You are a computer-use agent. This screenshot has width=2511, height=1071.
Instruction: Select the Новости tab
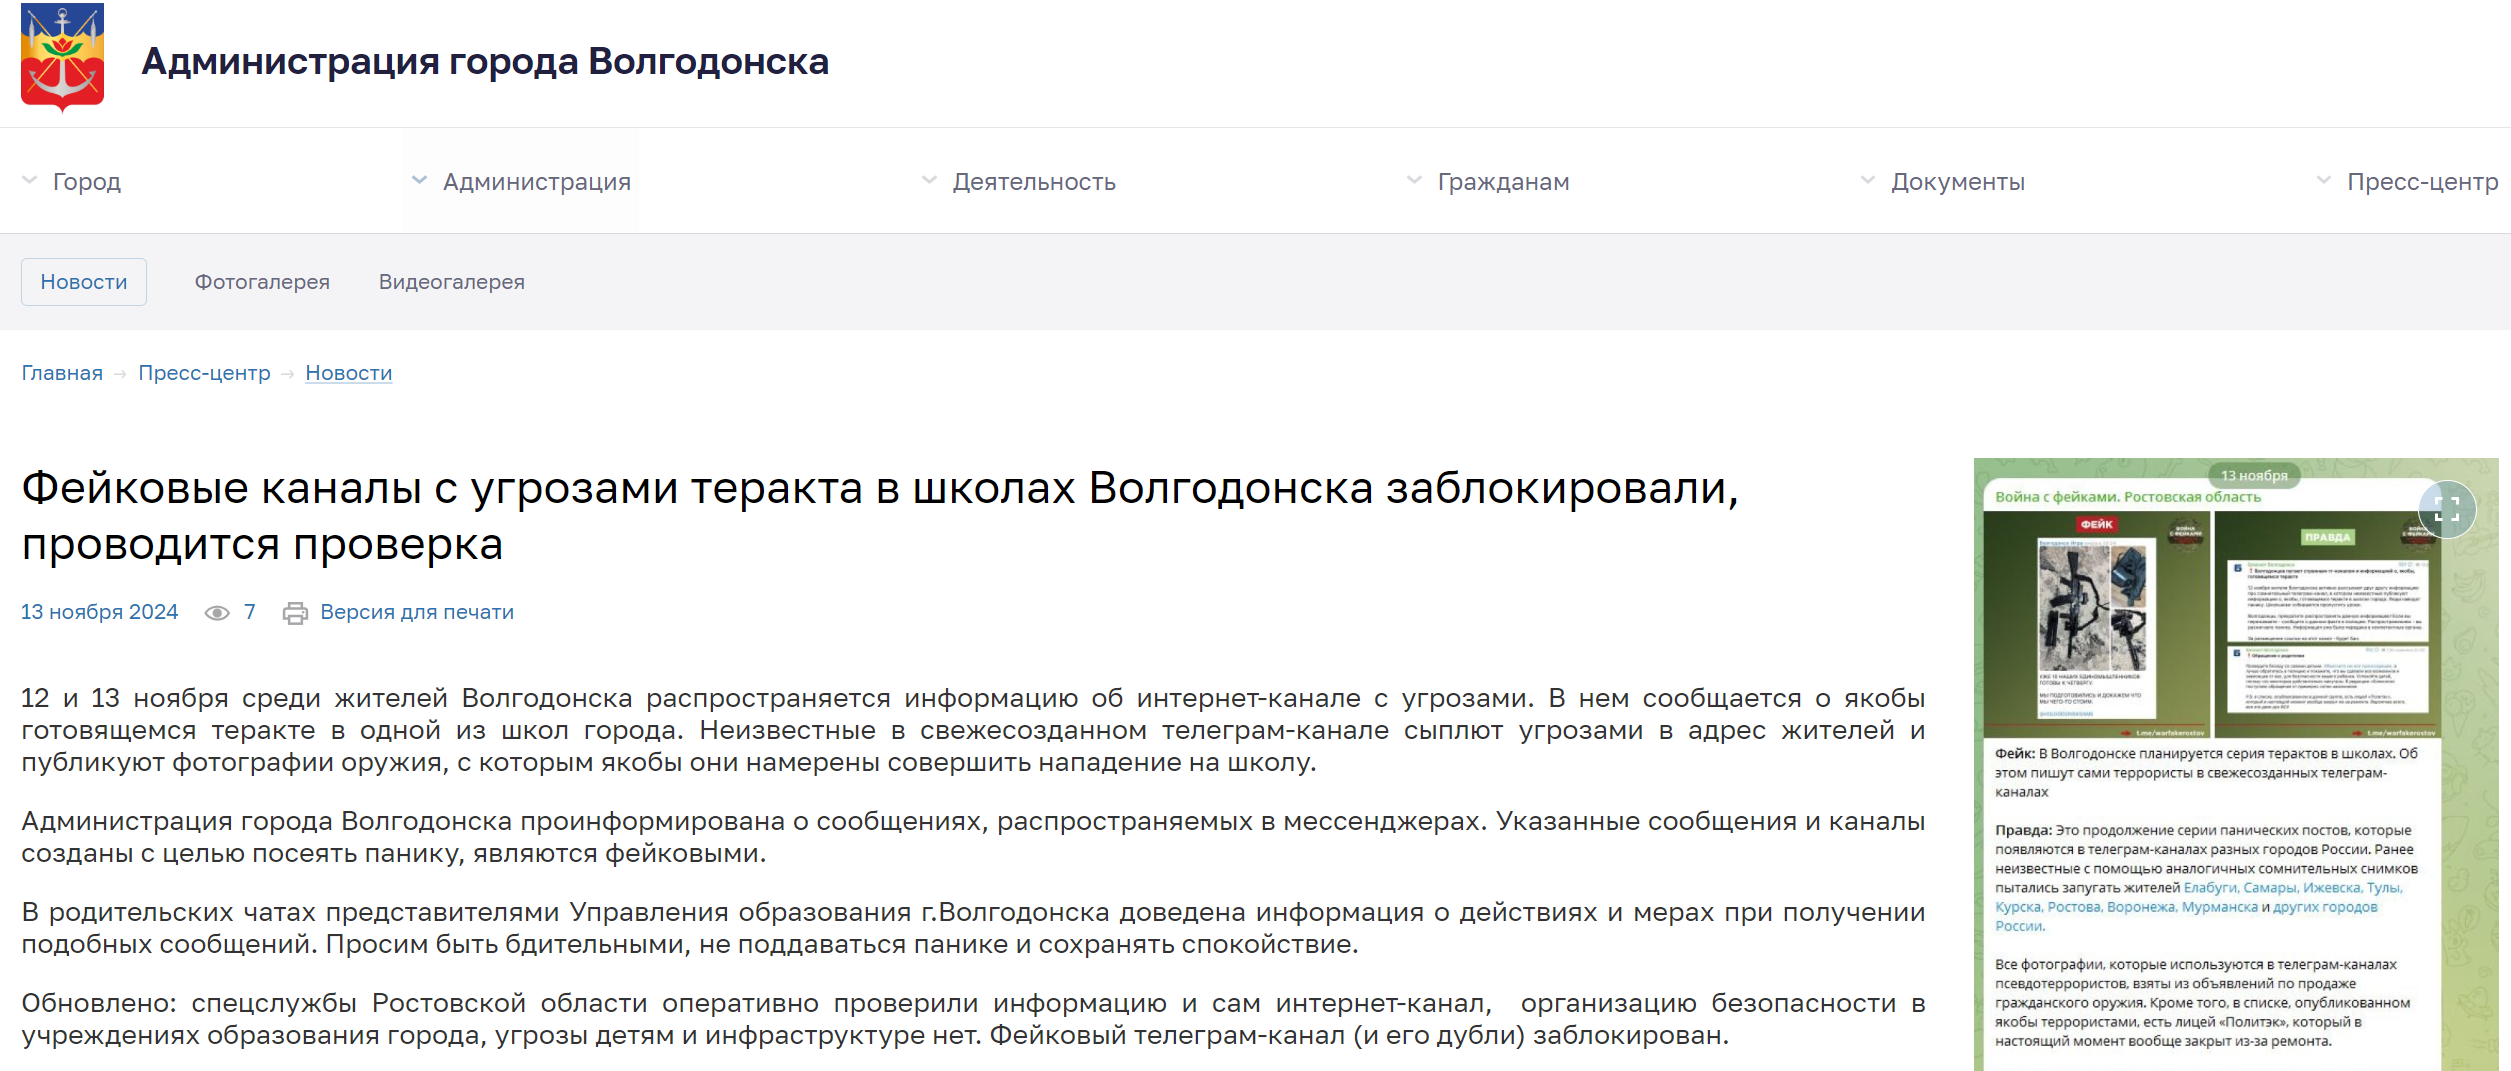[x=84, y=282]
